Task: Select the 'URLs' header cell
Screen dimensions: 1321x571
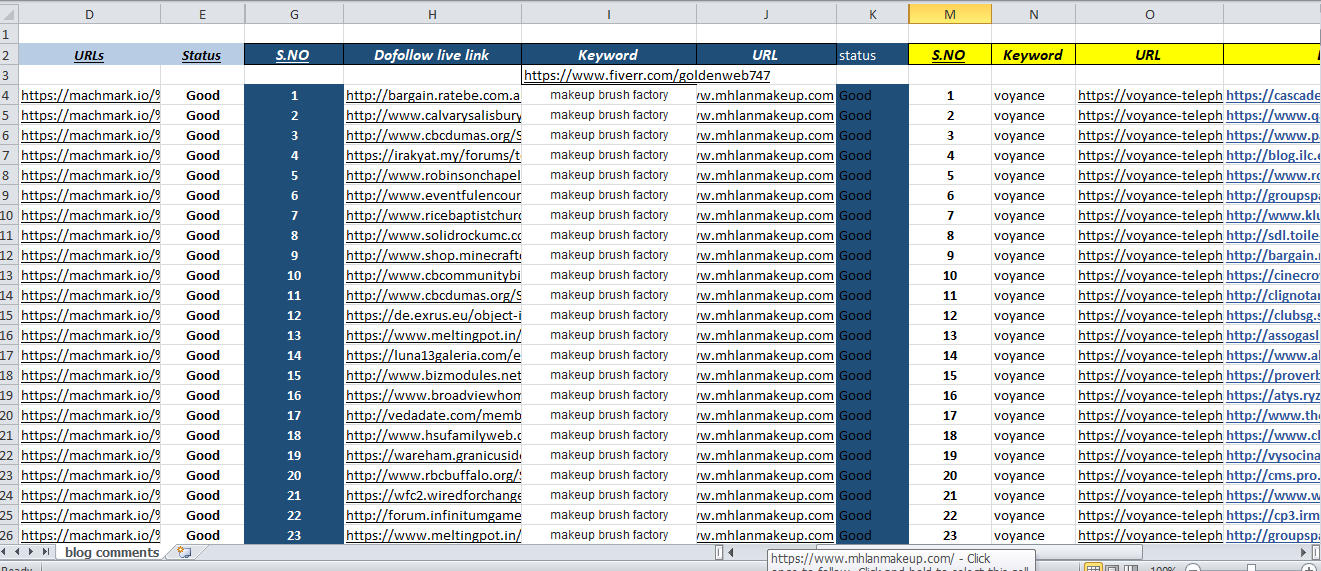Action: click(90, 55)
